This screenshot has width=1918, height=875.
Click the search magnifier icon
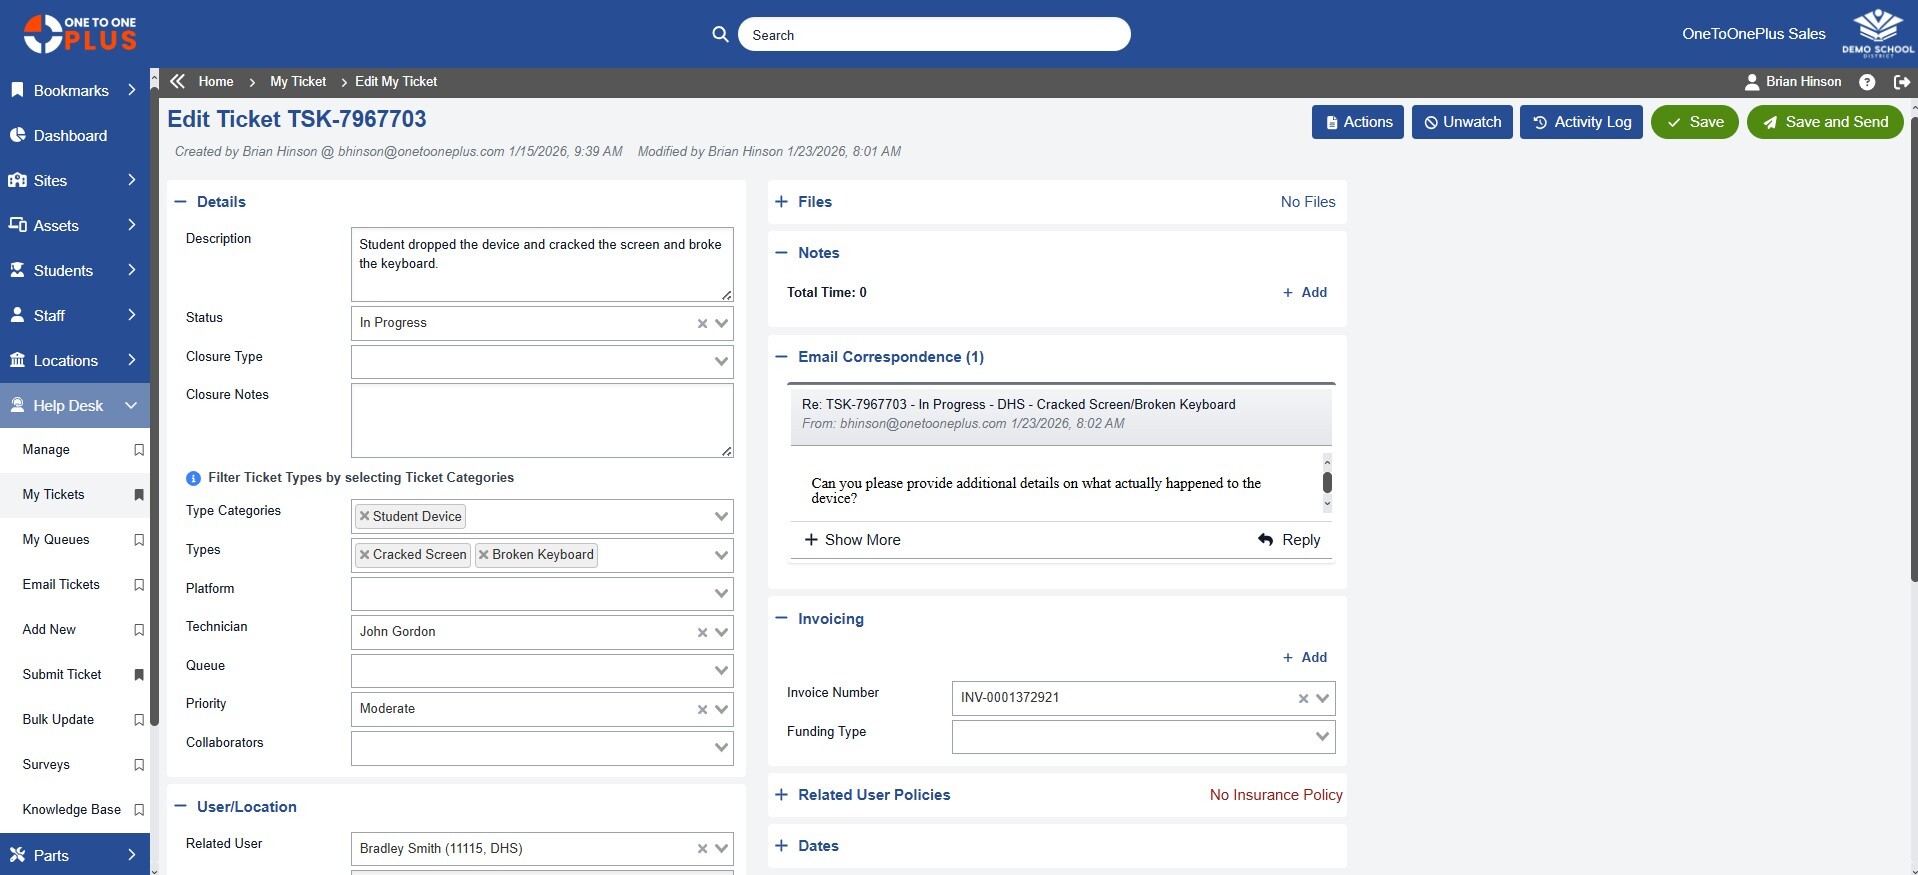click(720, 34)
